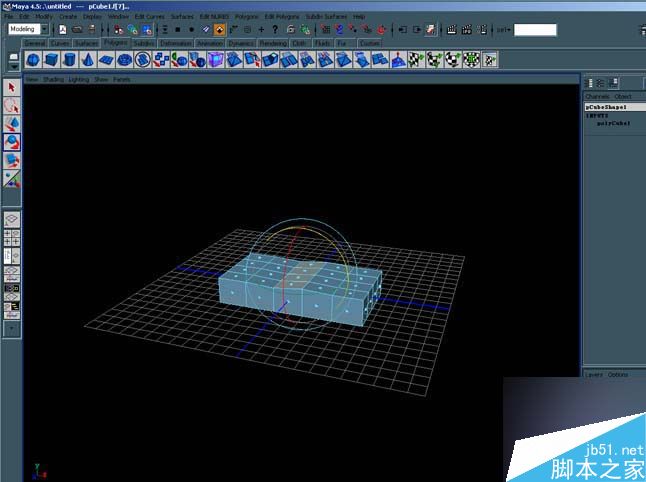Toggle the square points mask icon
The width and height of the screenshot is (646, 482).
(x=178, y=29)
